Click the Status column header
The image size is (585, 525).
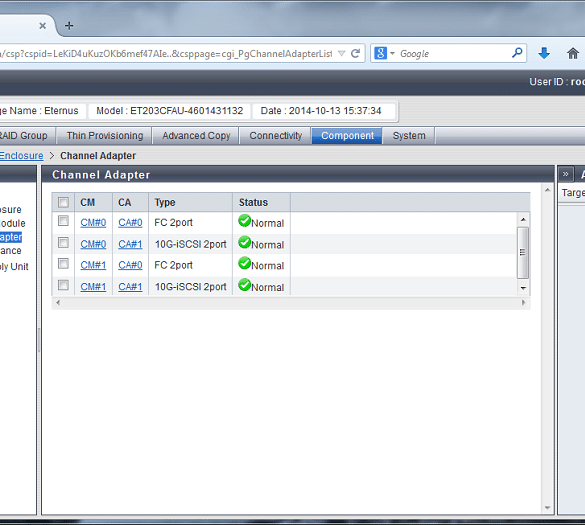(262, 202)
